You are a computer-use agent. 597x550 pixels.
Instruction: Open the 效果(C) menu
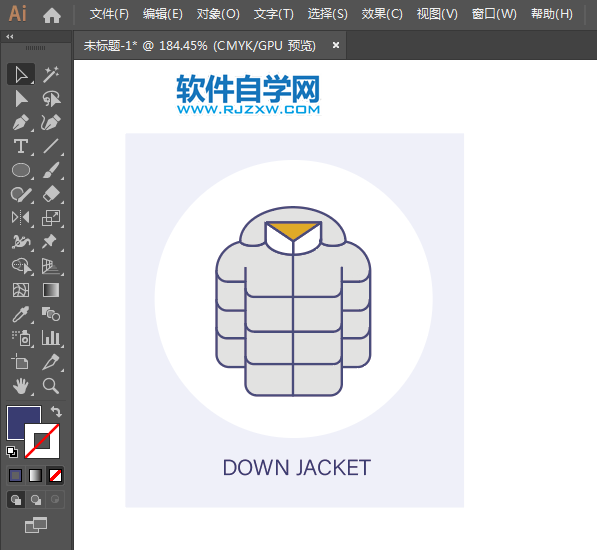[382, 14]
